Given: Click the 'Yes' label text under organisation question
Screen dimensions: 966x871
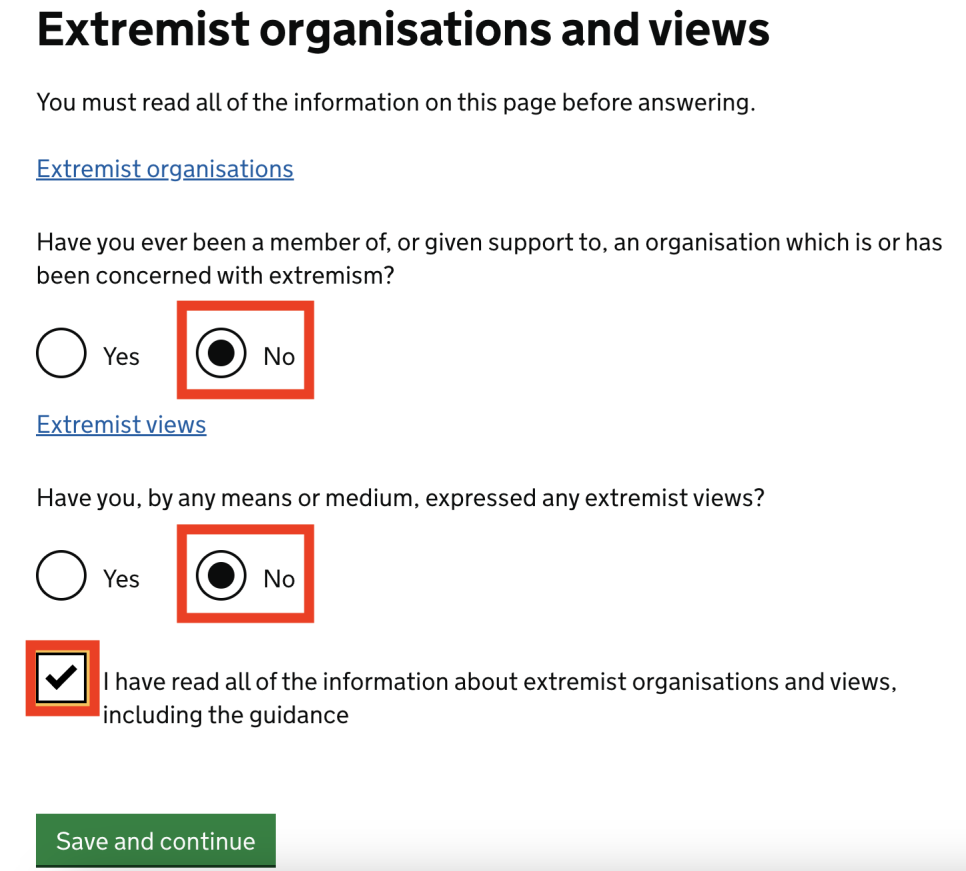Looking at the screenshot, I should [121, 357].
